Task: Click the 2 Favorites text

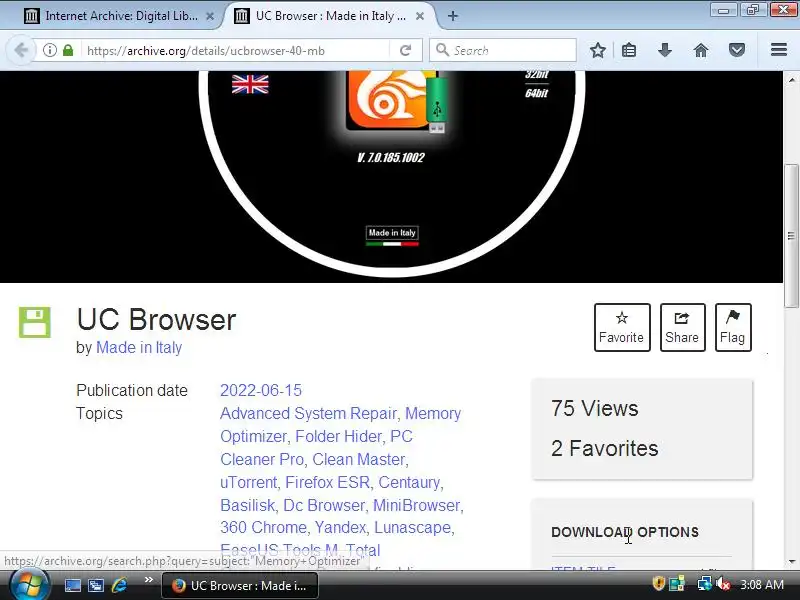Action: click(605, 448)
